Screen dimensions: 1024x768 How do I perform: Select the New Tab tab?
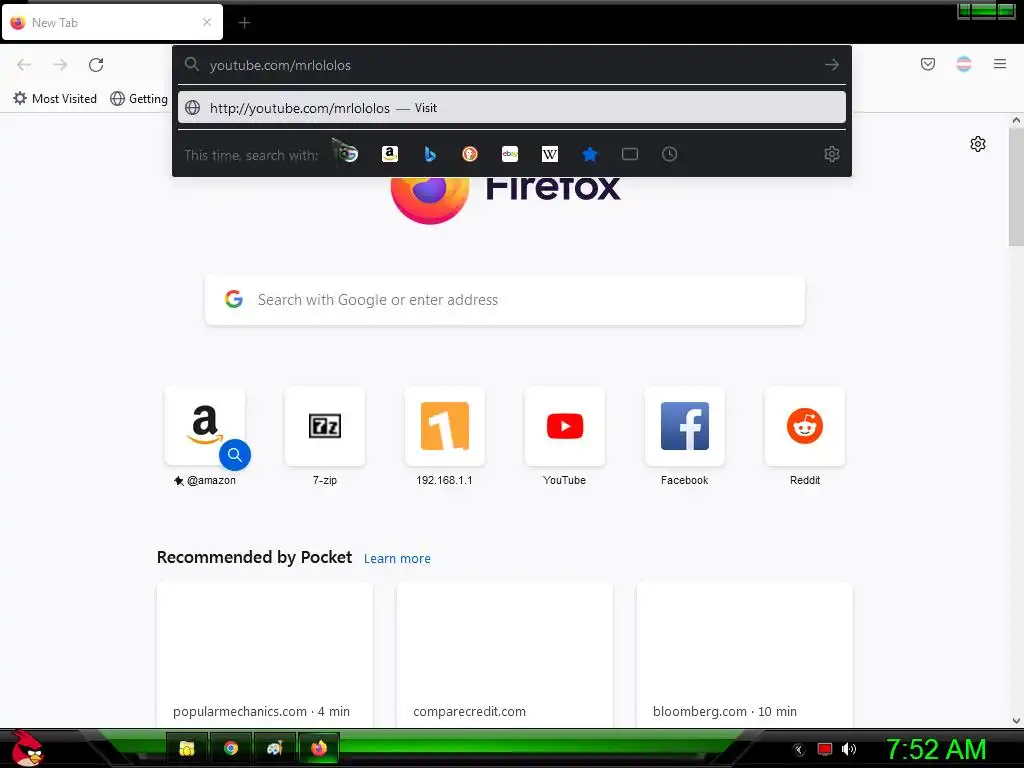(x=112, y=22)
